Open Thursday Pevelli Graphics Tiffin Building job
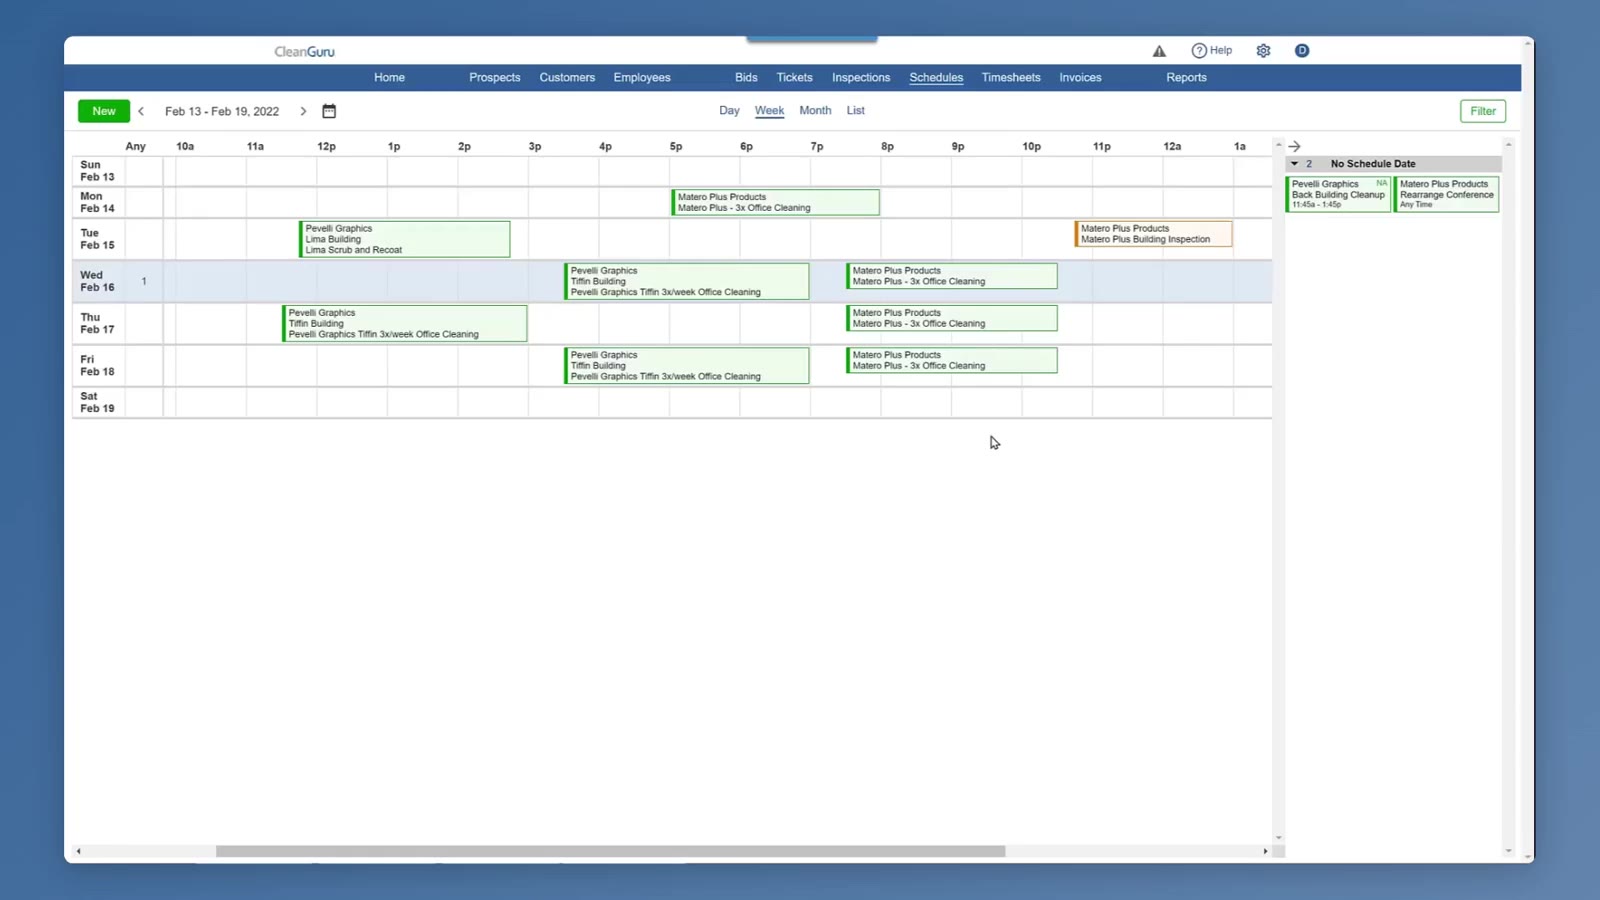 [x=404, y=323]
